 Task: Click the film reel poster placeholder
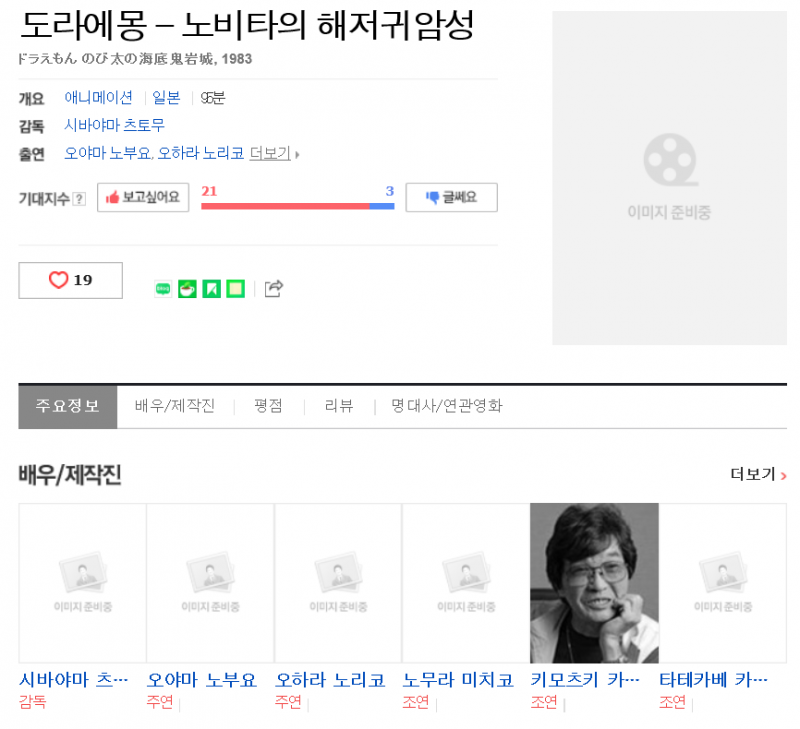tap(669, 178)
